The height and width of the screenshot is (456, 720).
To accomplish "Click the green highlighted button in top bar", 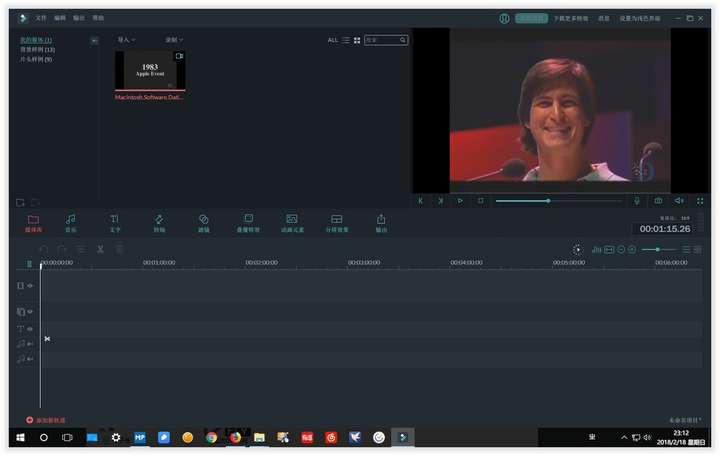I will click(531, 18).
